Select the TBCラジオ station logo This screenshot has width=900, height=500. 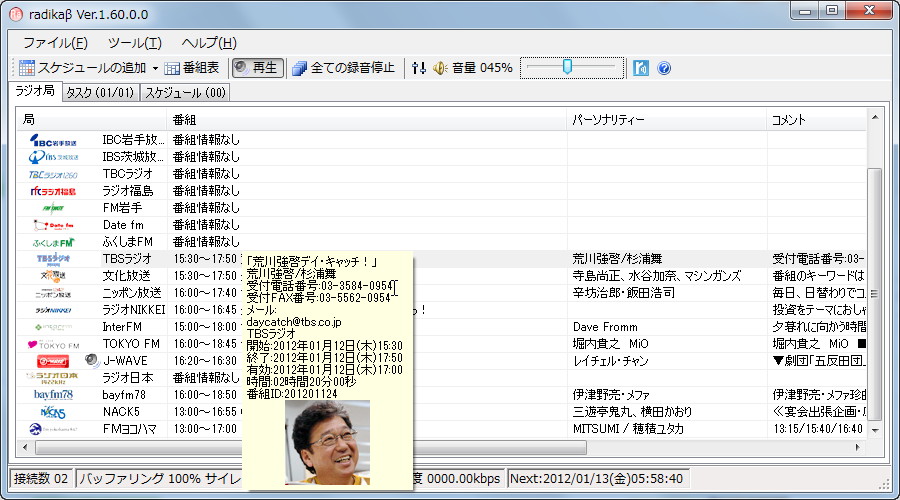coord(53,174)
